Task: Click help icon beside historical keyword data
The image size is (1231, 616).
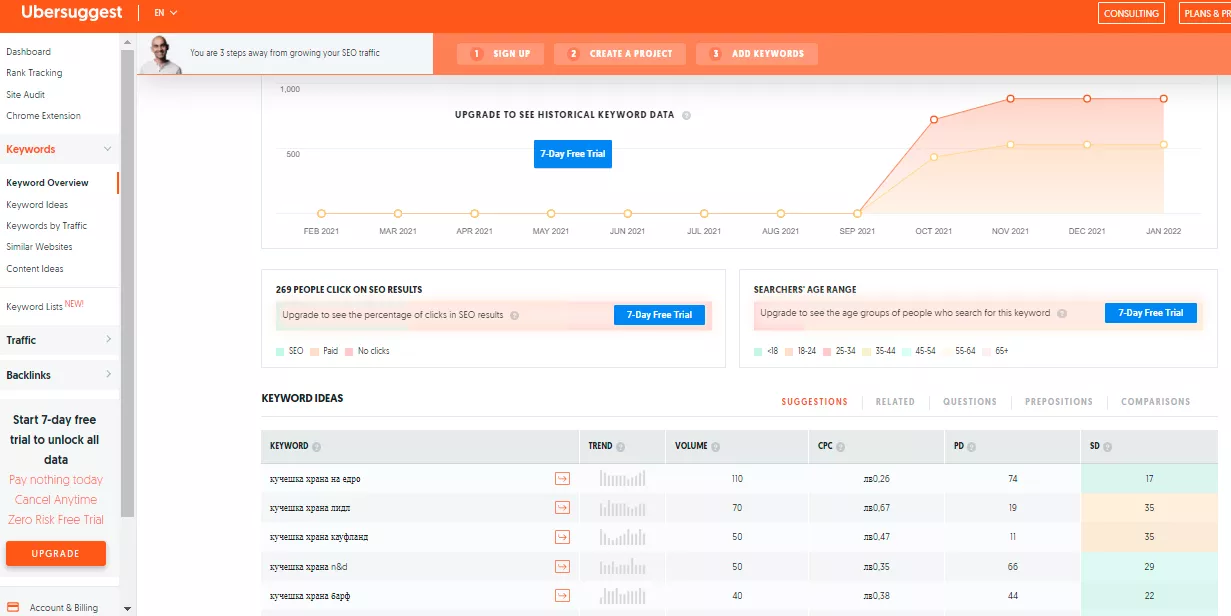Action: [686, 115]
